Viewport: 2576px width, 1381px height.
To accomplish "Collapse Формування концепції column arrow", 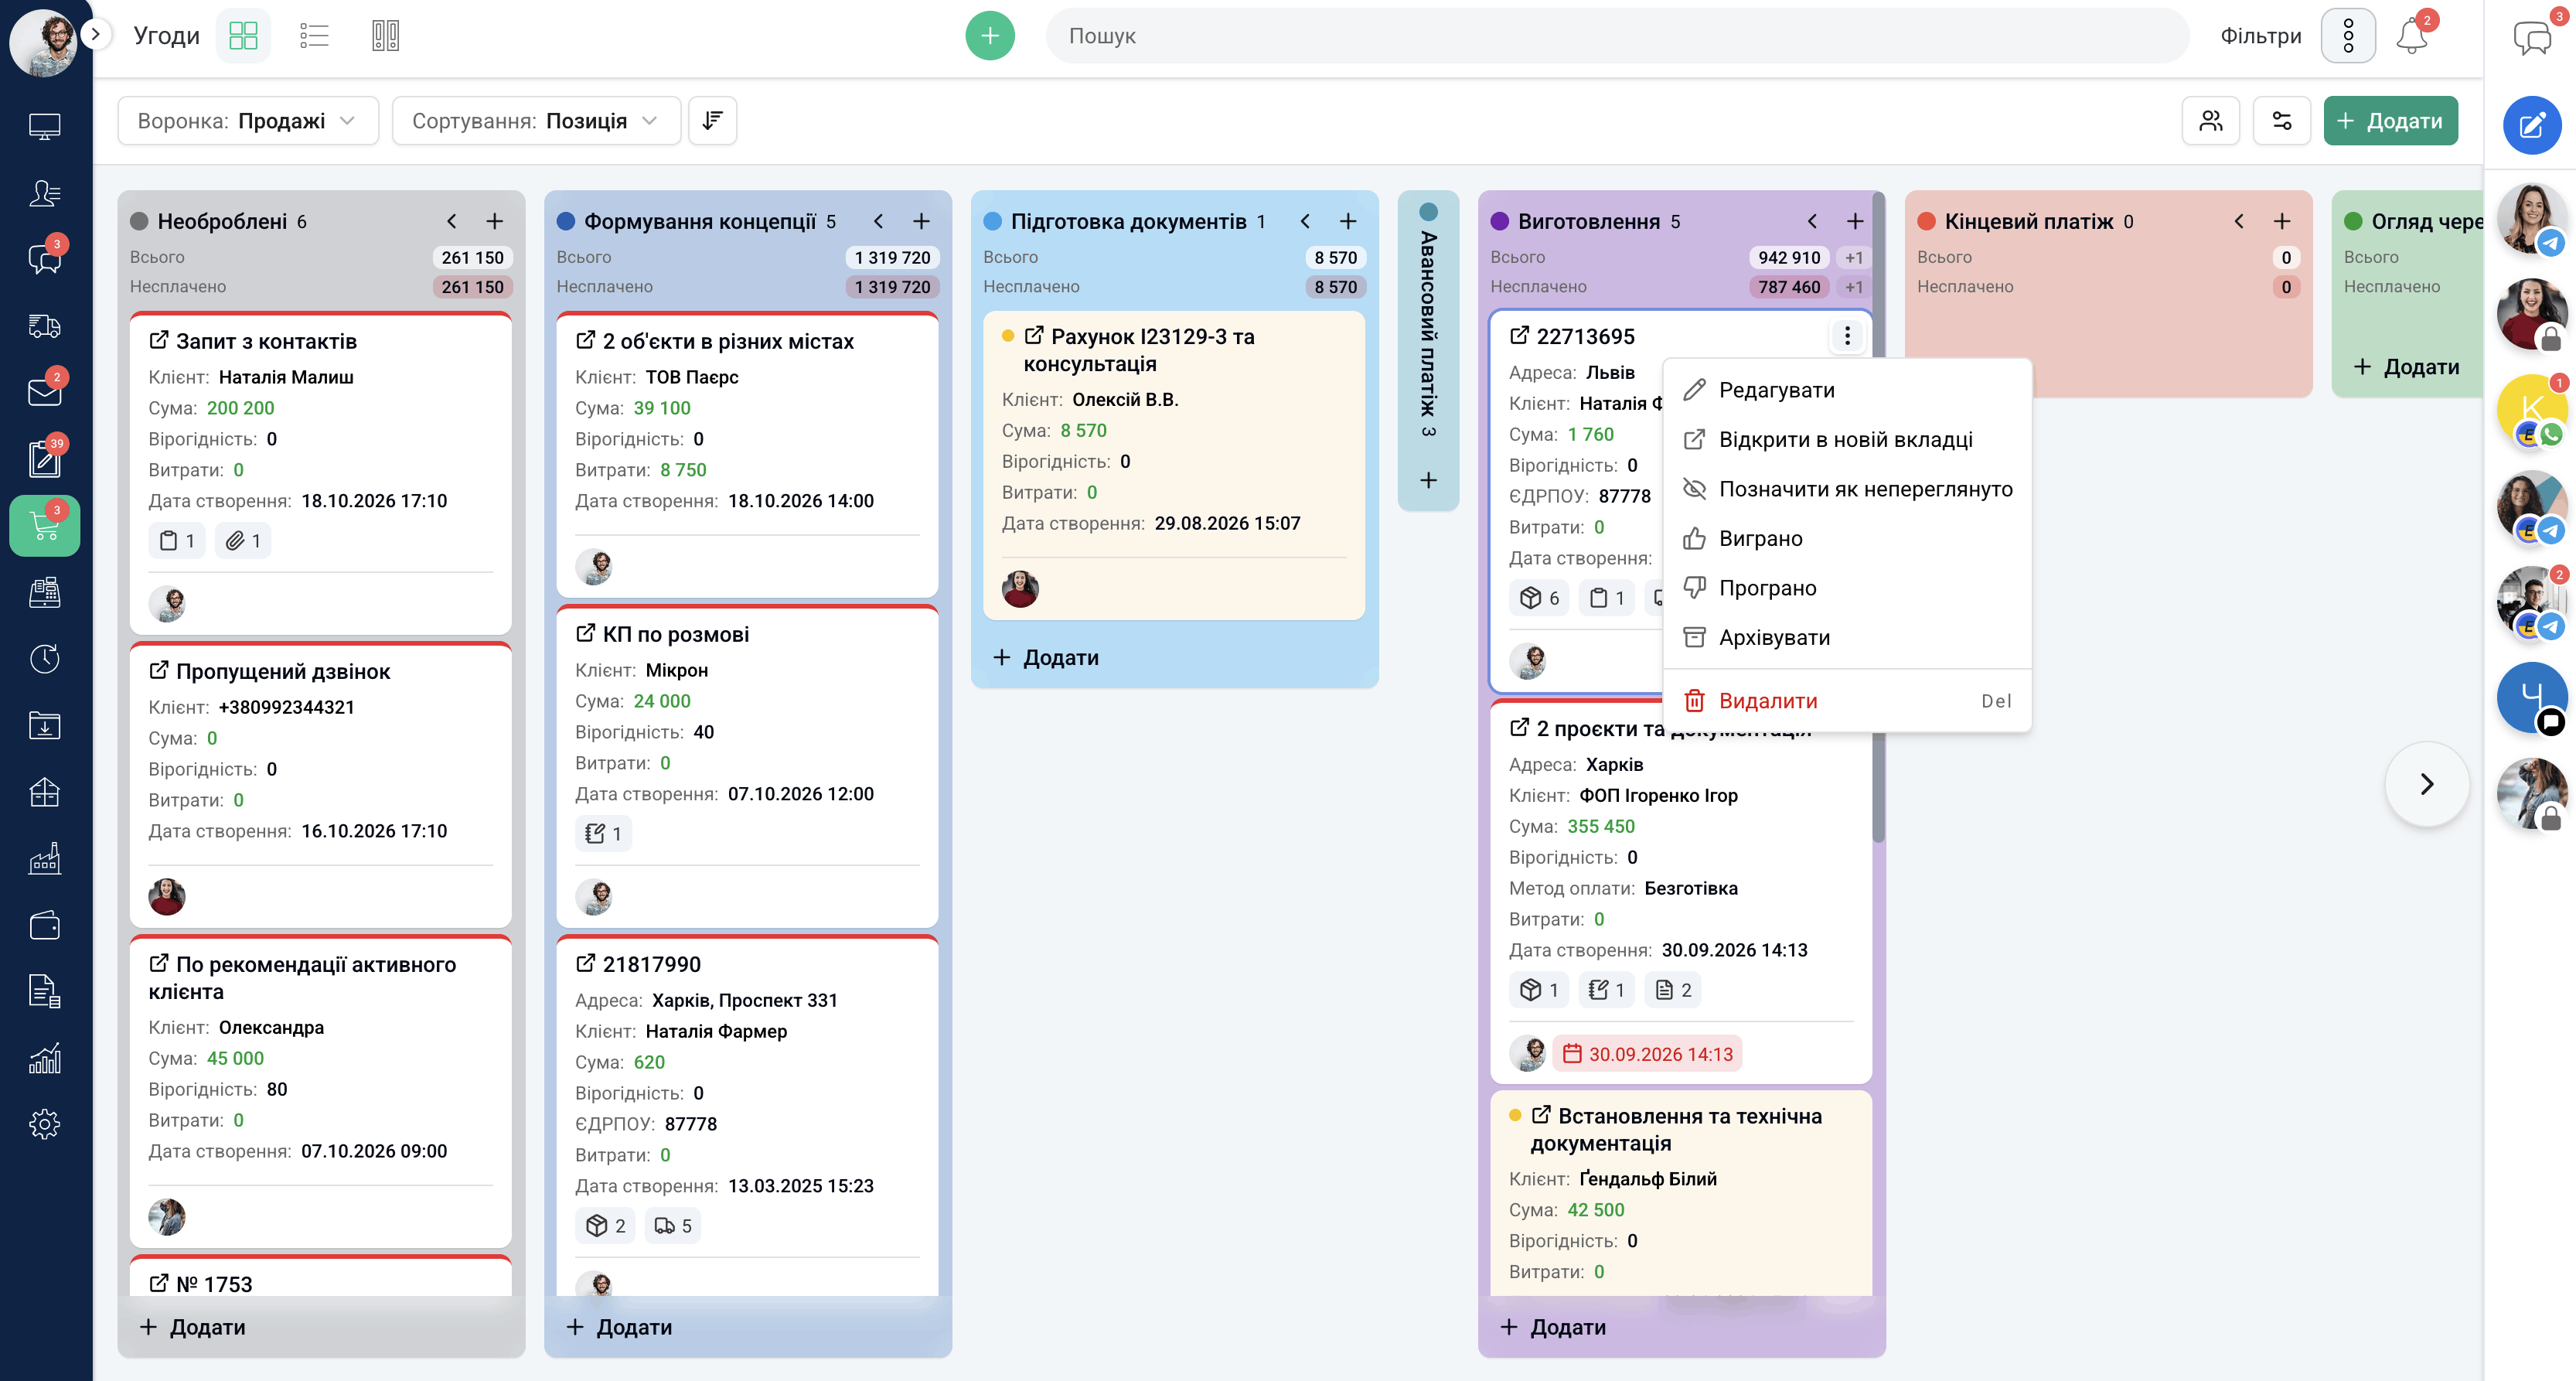I will point(878,221).
